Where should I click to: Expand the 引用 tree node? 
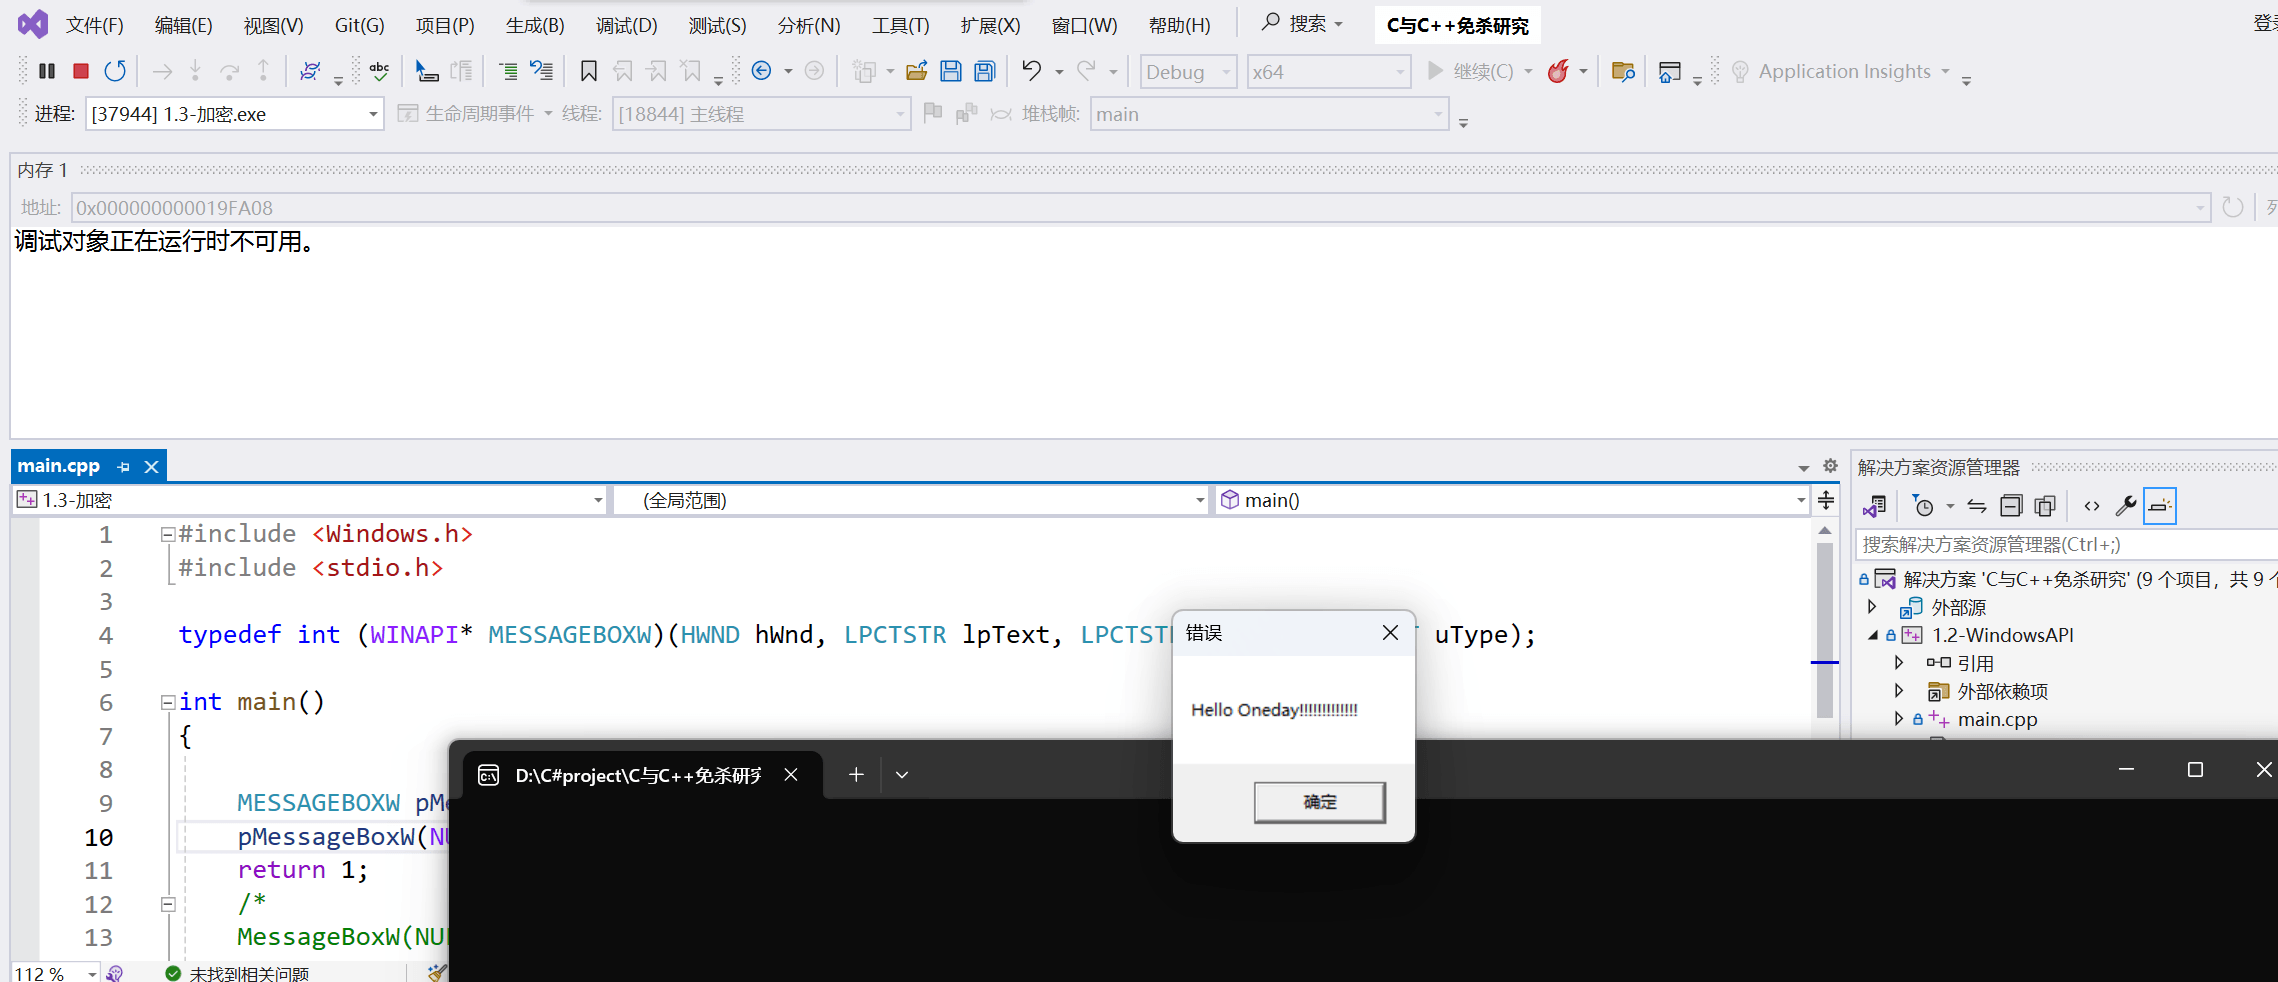[x=1899, y=663]
